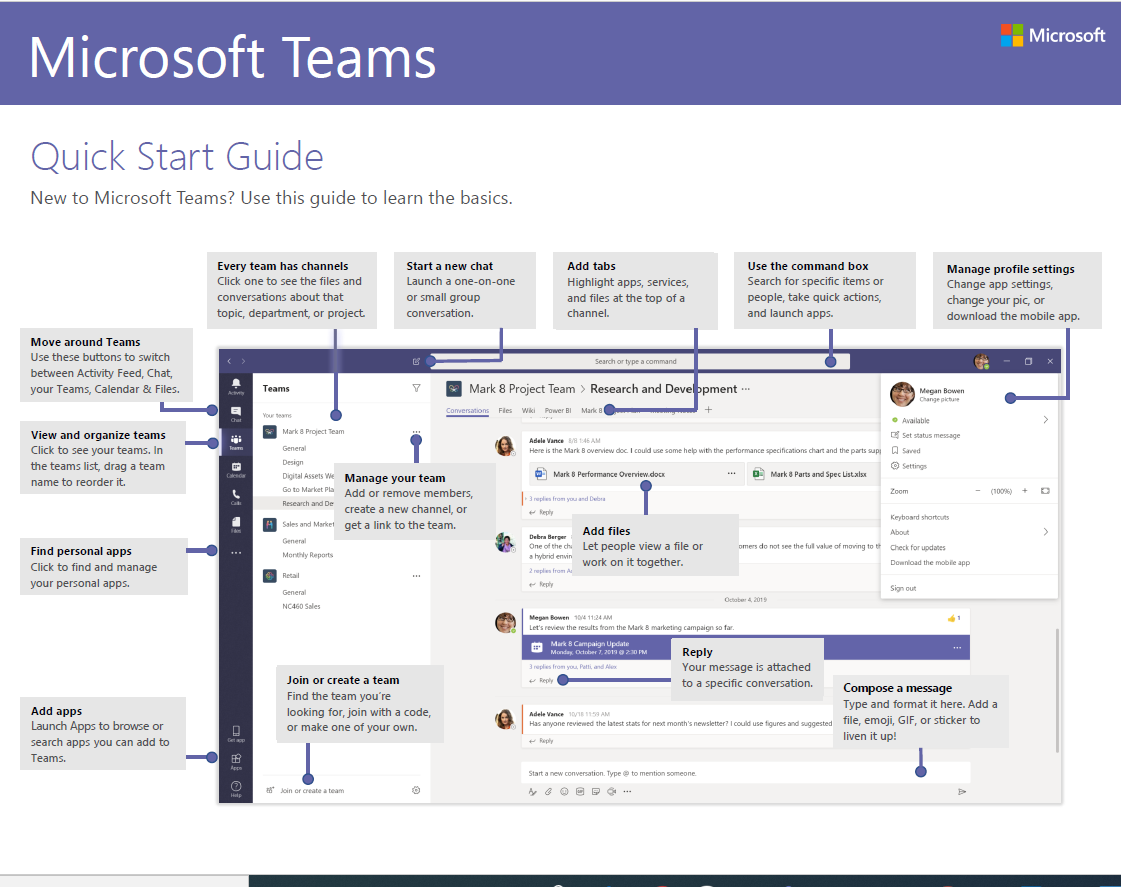The image size is (1121, 887).
Task: Open the Chat section in sidebar
Action: [x=236, y=414]
